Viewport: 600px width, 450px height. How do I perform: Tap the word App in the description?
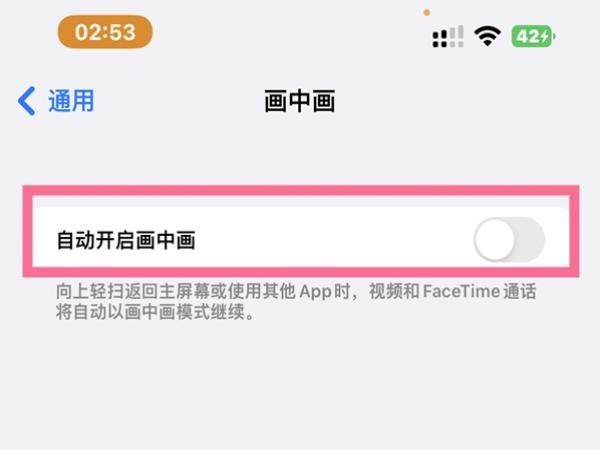pyautogui.click(x=315, y=292)
